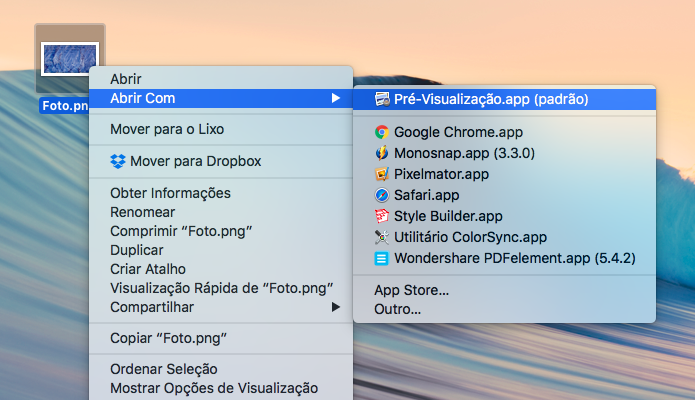Open with Monosnap.app (3.3.0)
695x400 pixels.
click(x=504, y=153)
